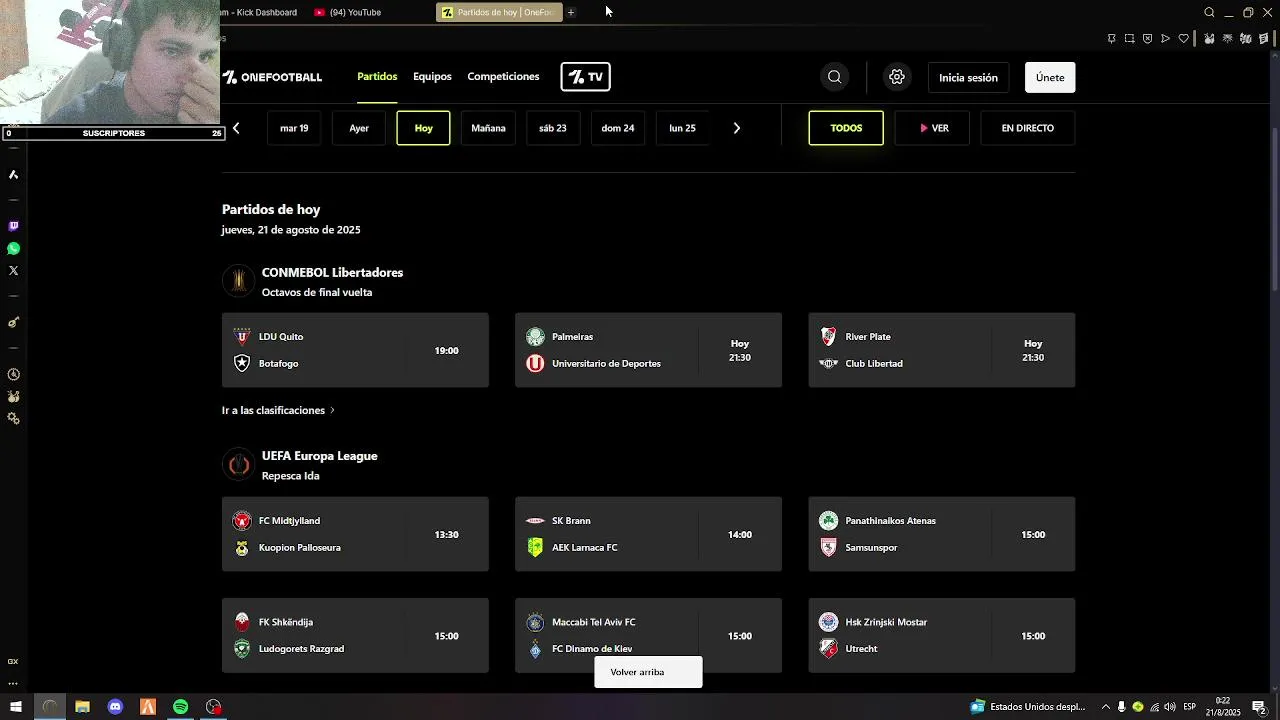The image size is (1280, 720).
Task: Select the Ayer date
Action: click(x=359, y=128)
